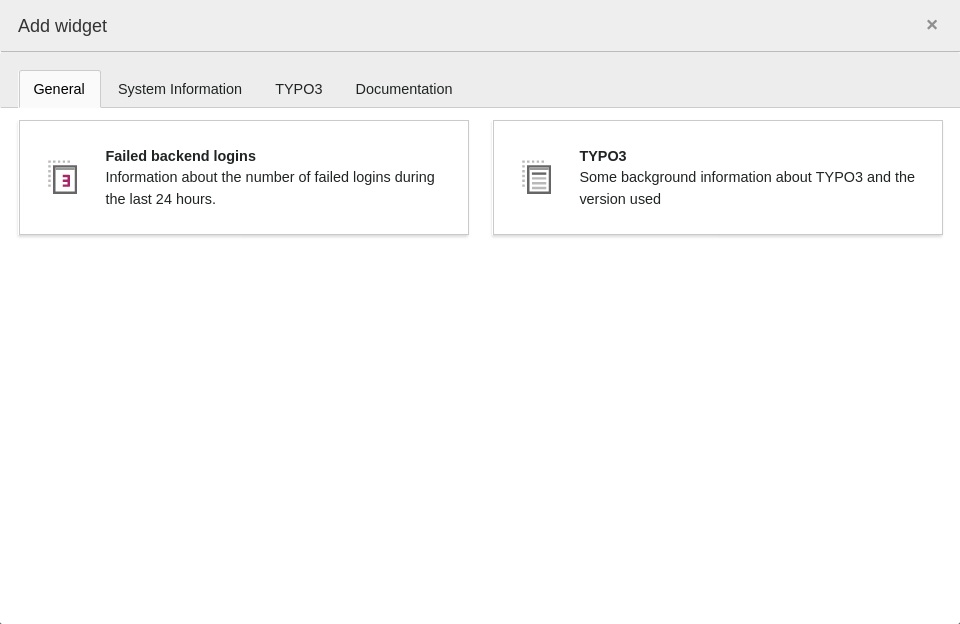This screenshot has width=960, height=624.
Task: Select the General tab
Action: [59, 89]
